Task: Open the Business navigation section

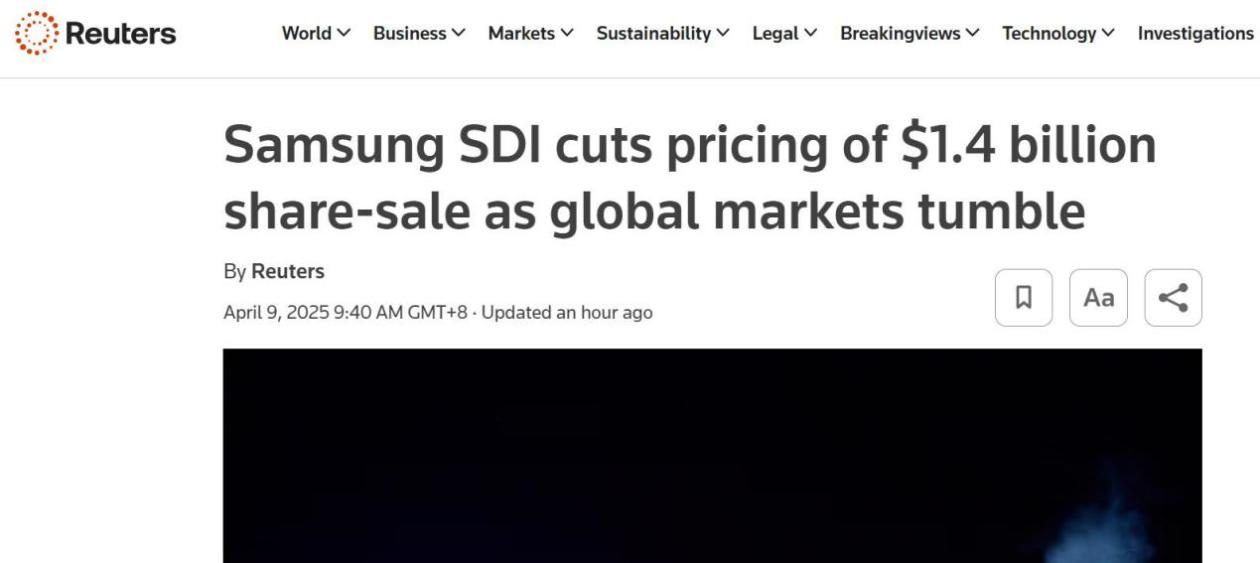Action: click(409, 33)
